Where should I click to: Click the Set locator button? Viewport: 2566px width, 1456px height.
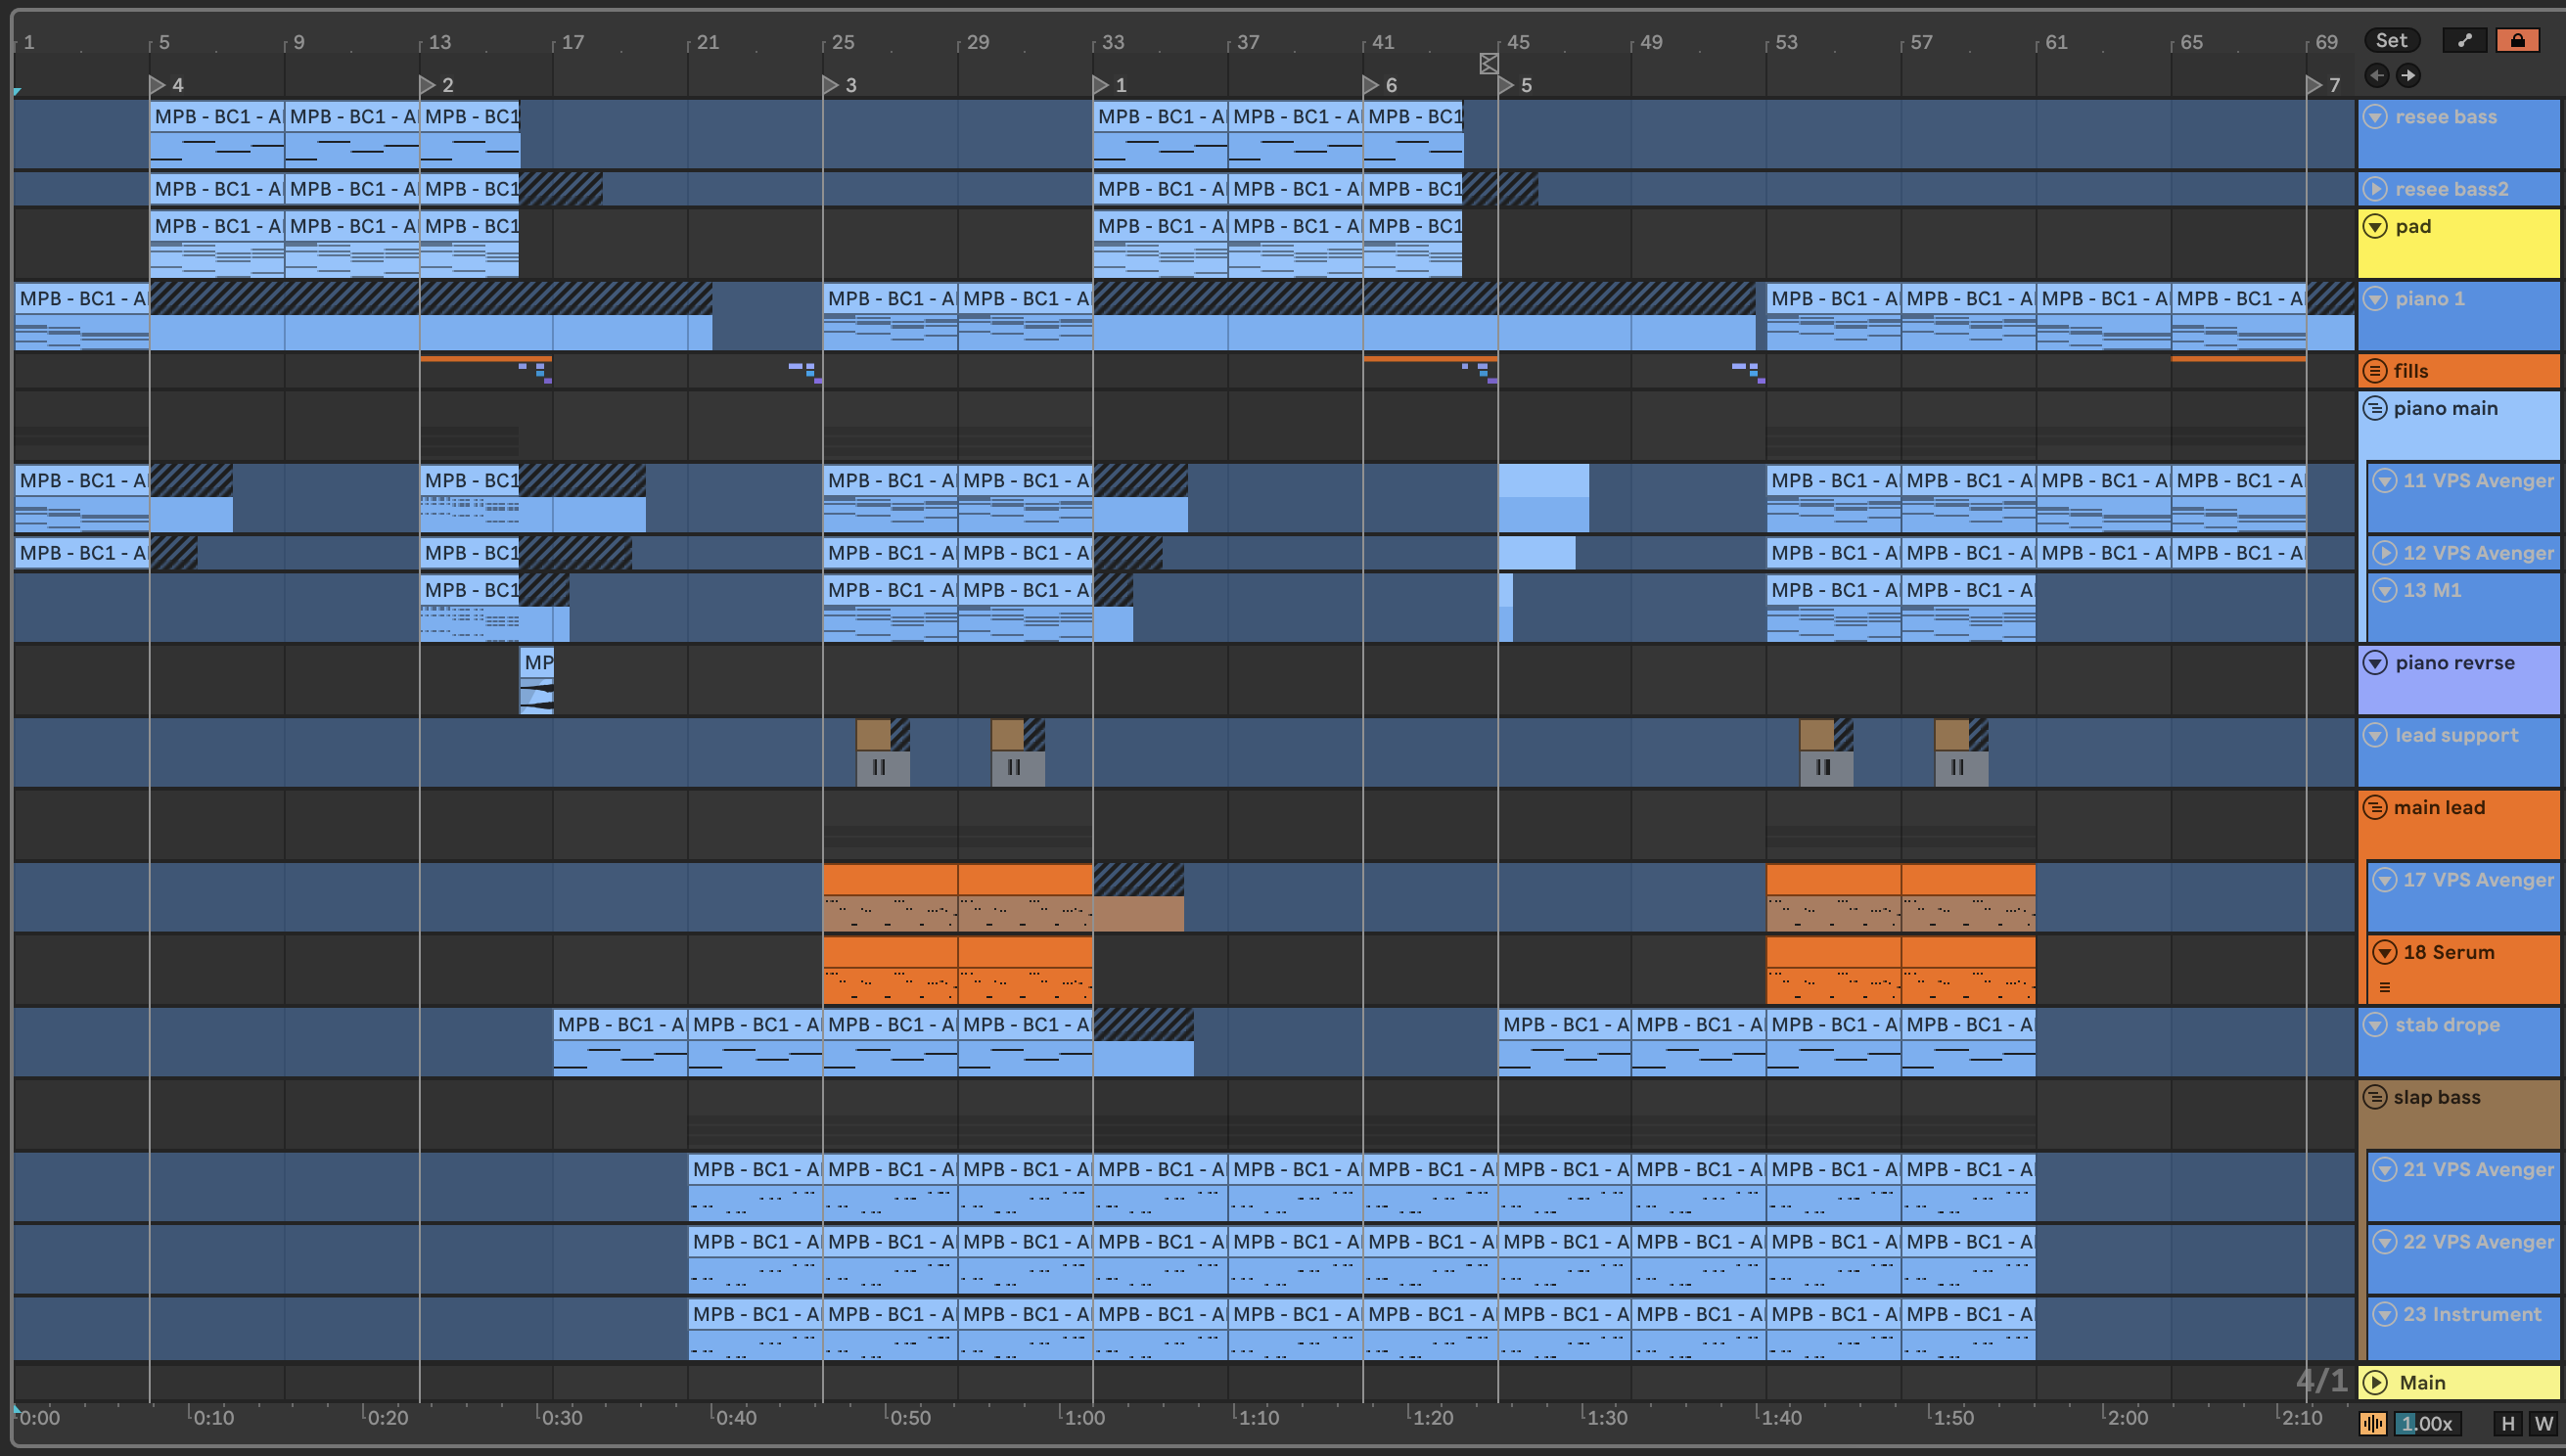[x=2391, y=40]
